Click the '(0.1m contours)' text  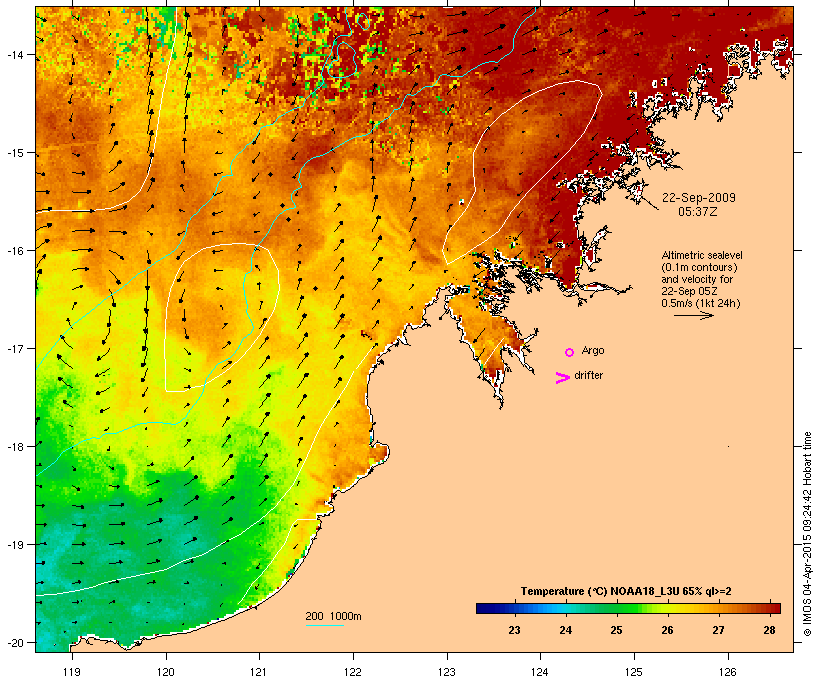coord(700,267)
